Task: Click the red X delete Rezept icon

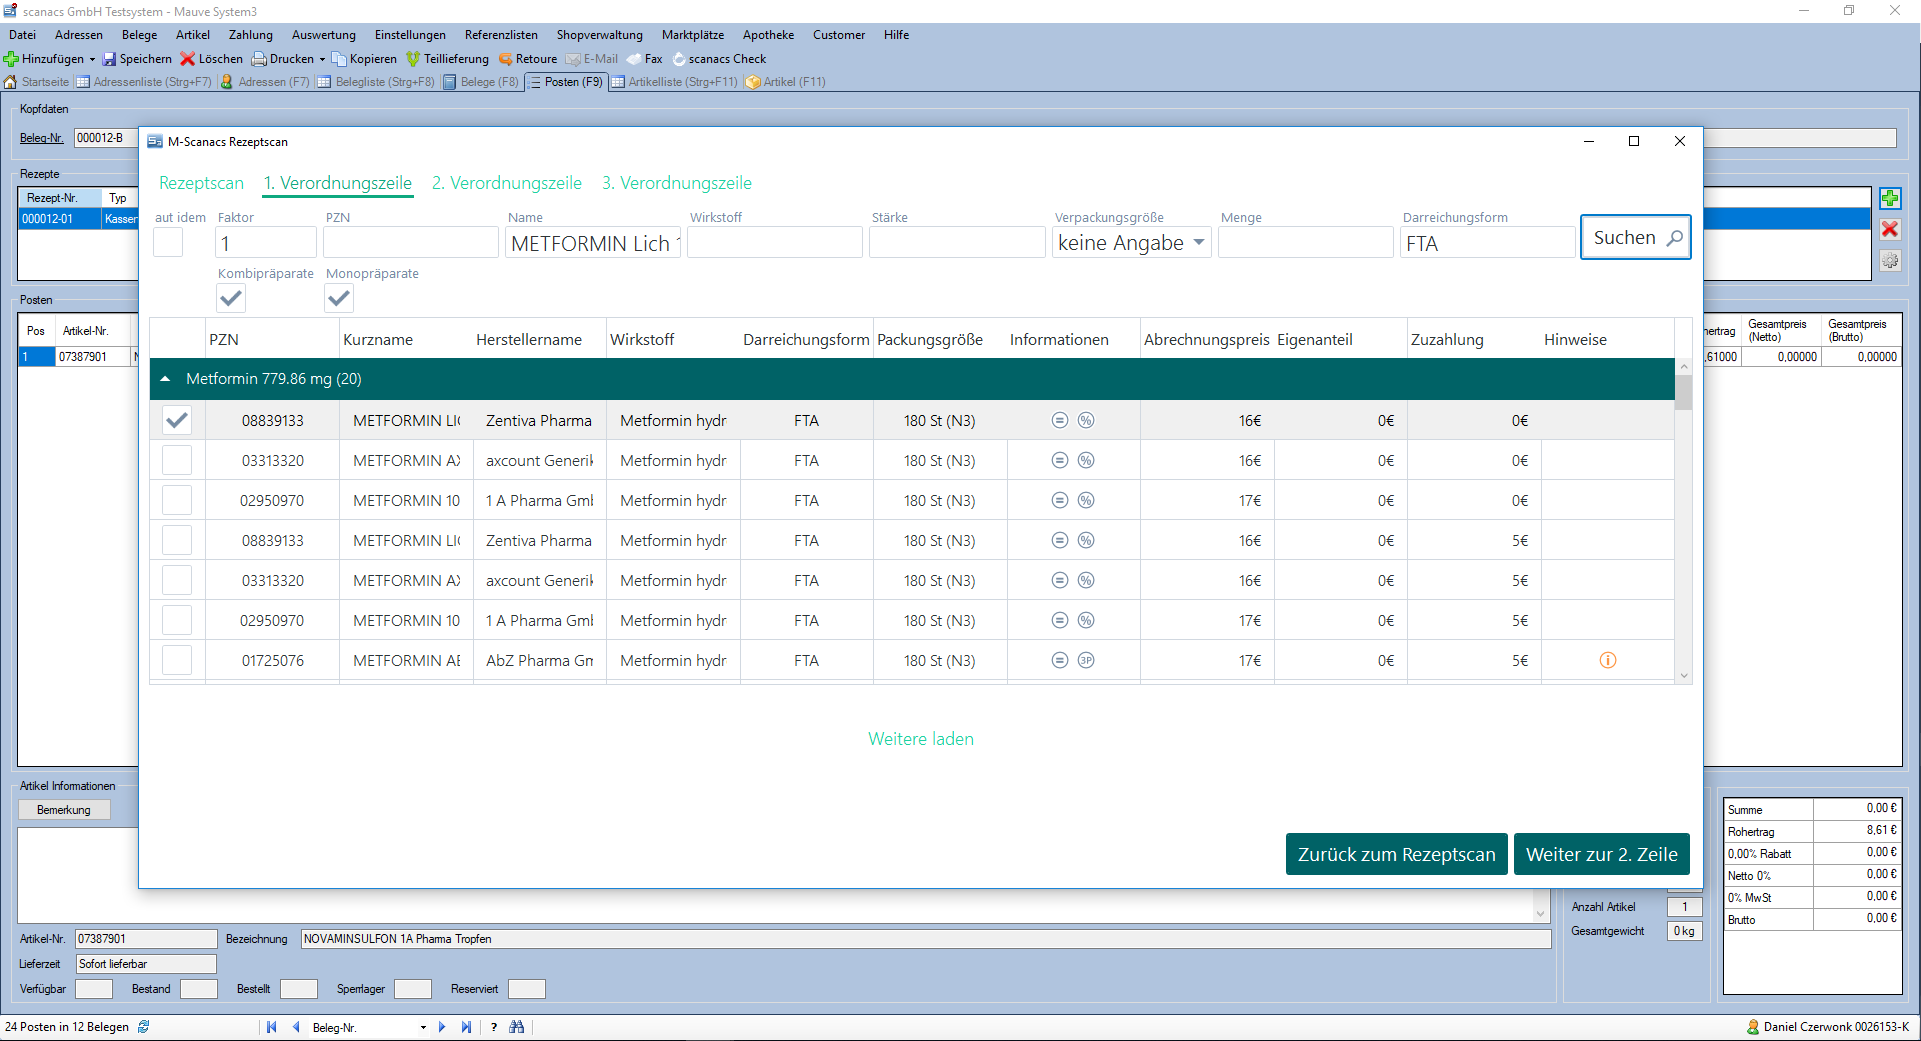Action: (1889, 229)
